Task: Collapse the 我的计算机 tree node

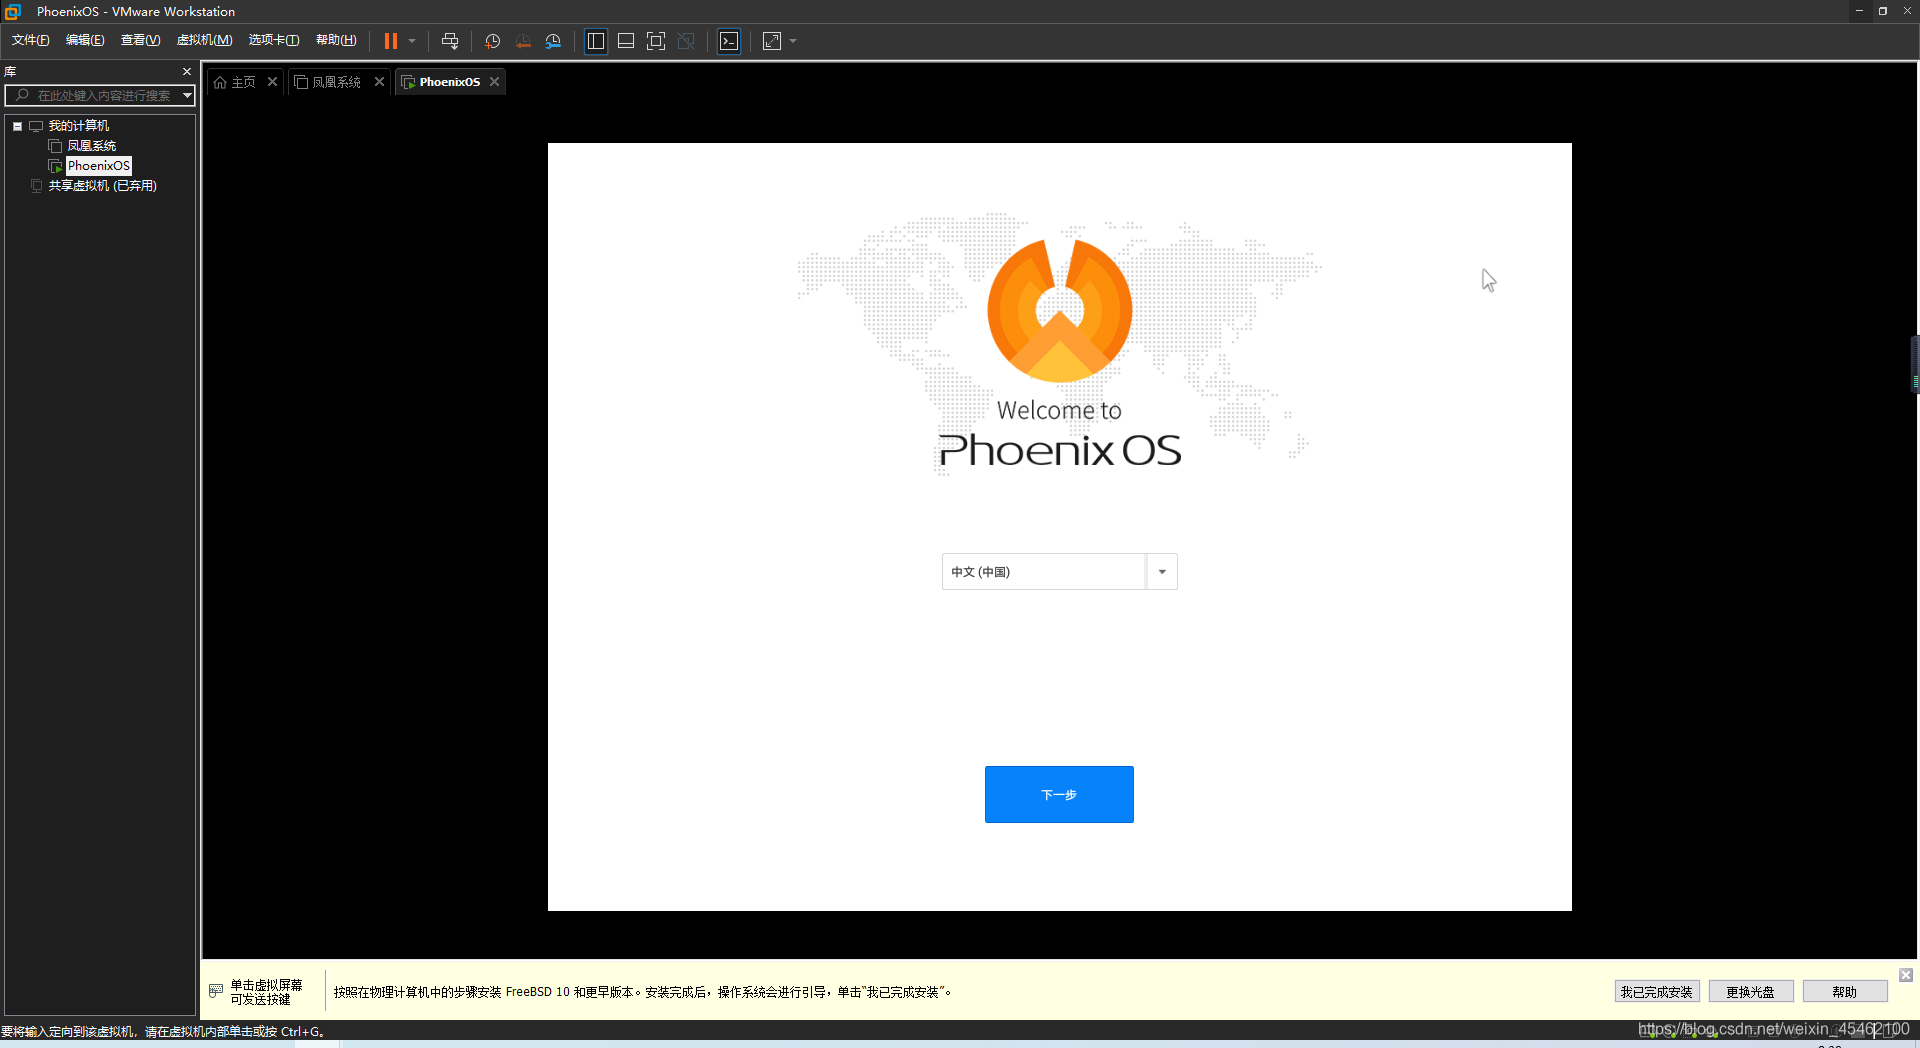Action: tap(17, 126)
